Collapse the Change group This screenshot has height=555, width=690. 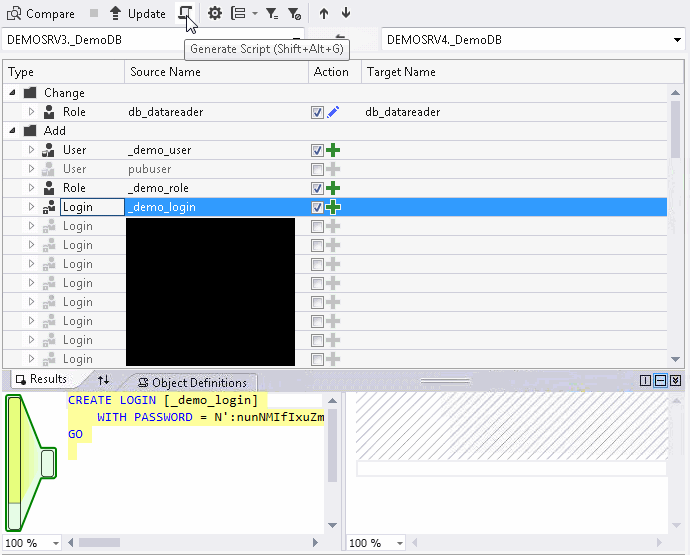click(x=14, y=93)
